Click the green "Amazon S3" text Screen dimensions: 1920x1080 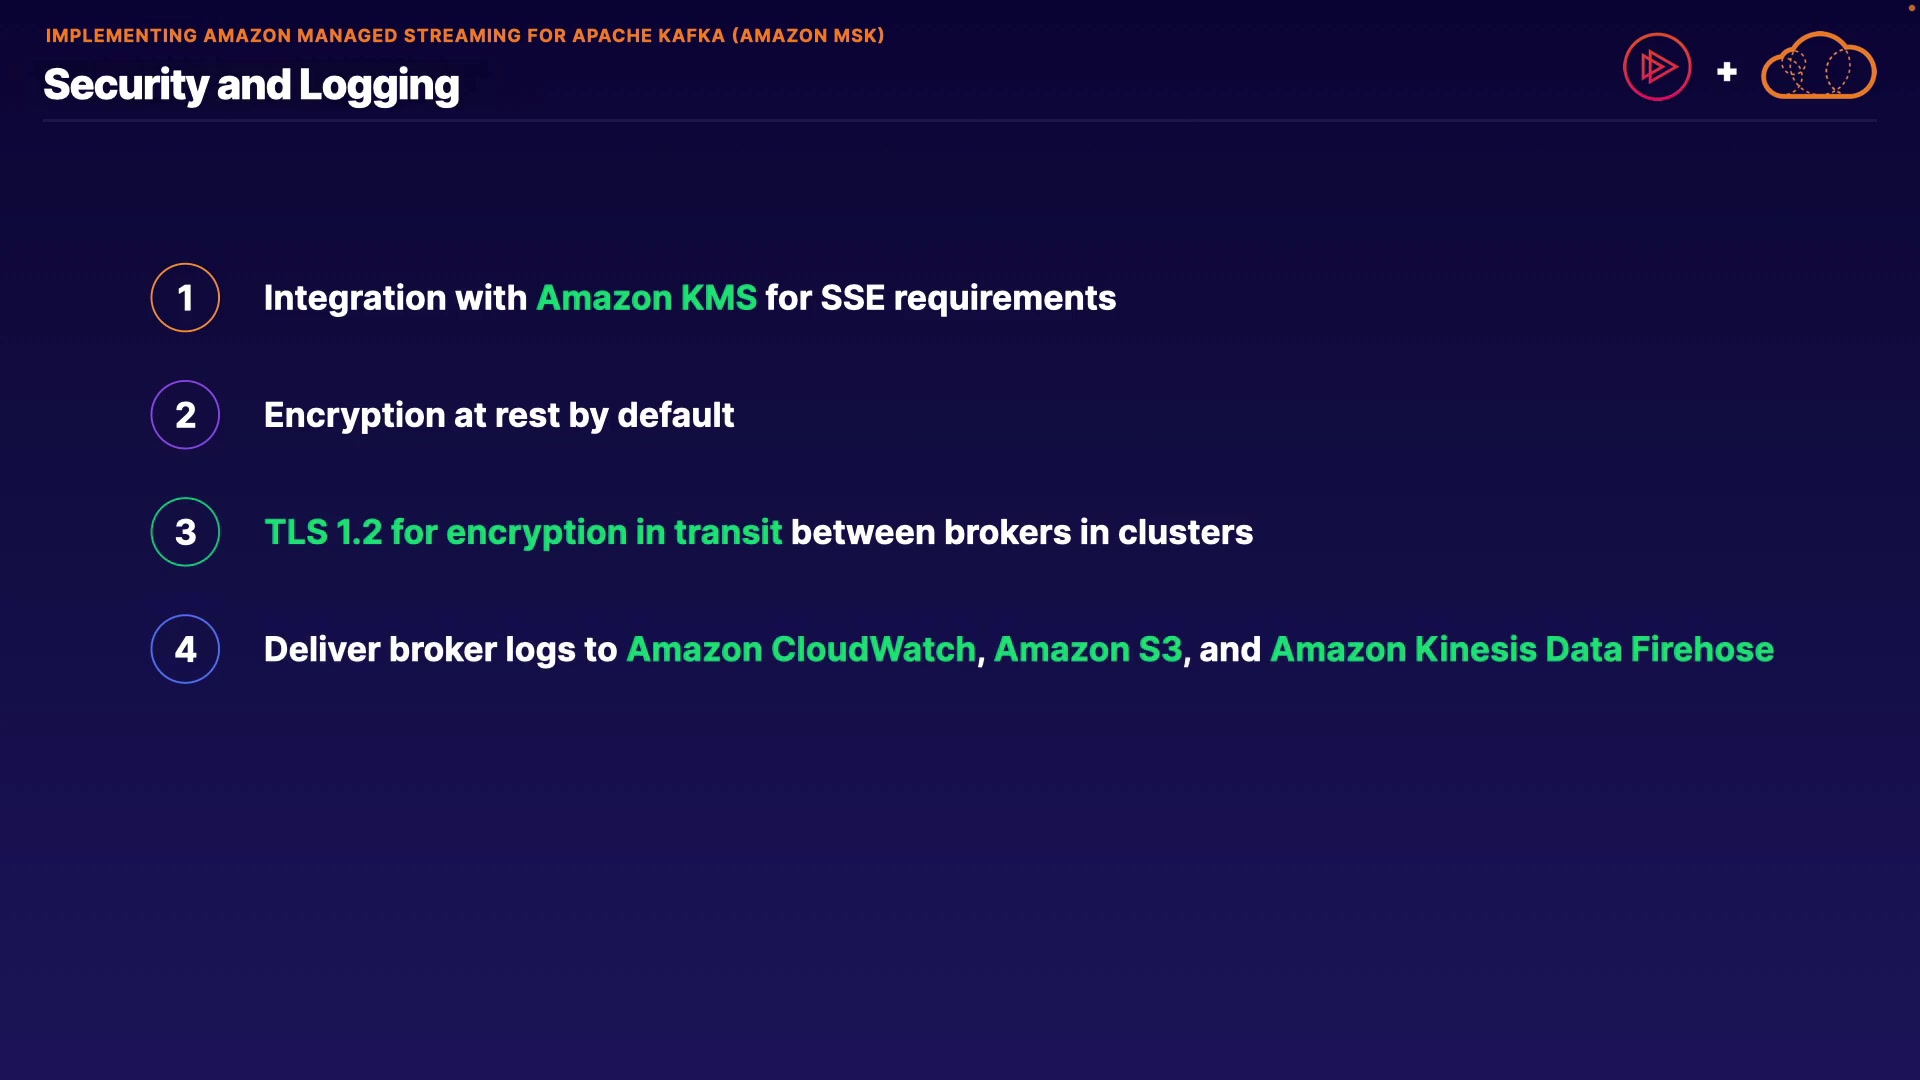[1087, 649]
